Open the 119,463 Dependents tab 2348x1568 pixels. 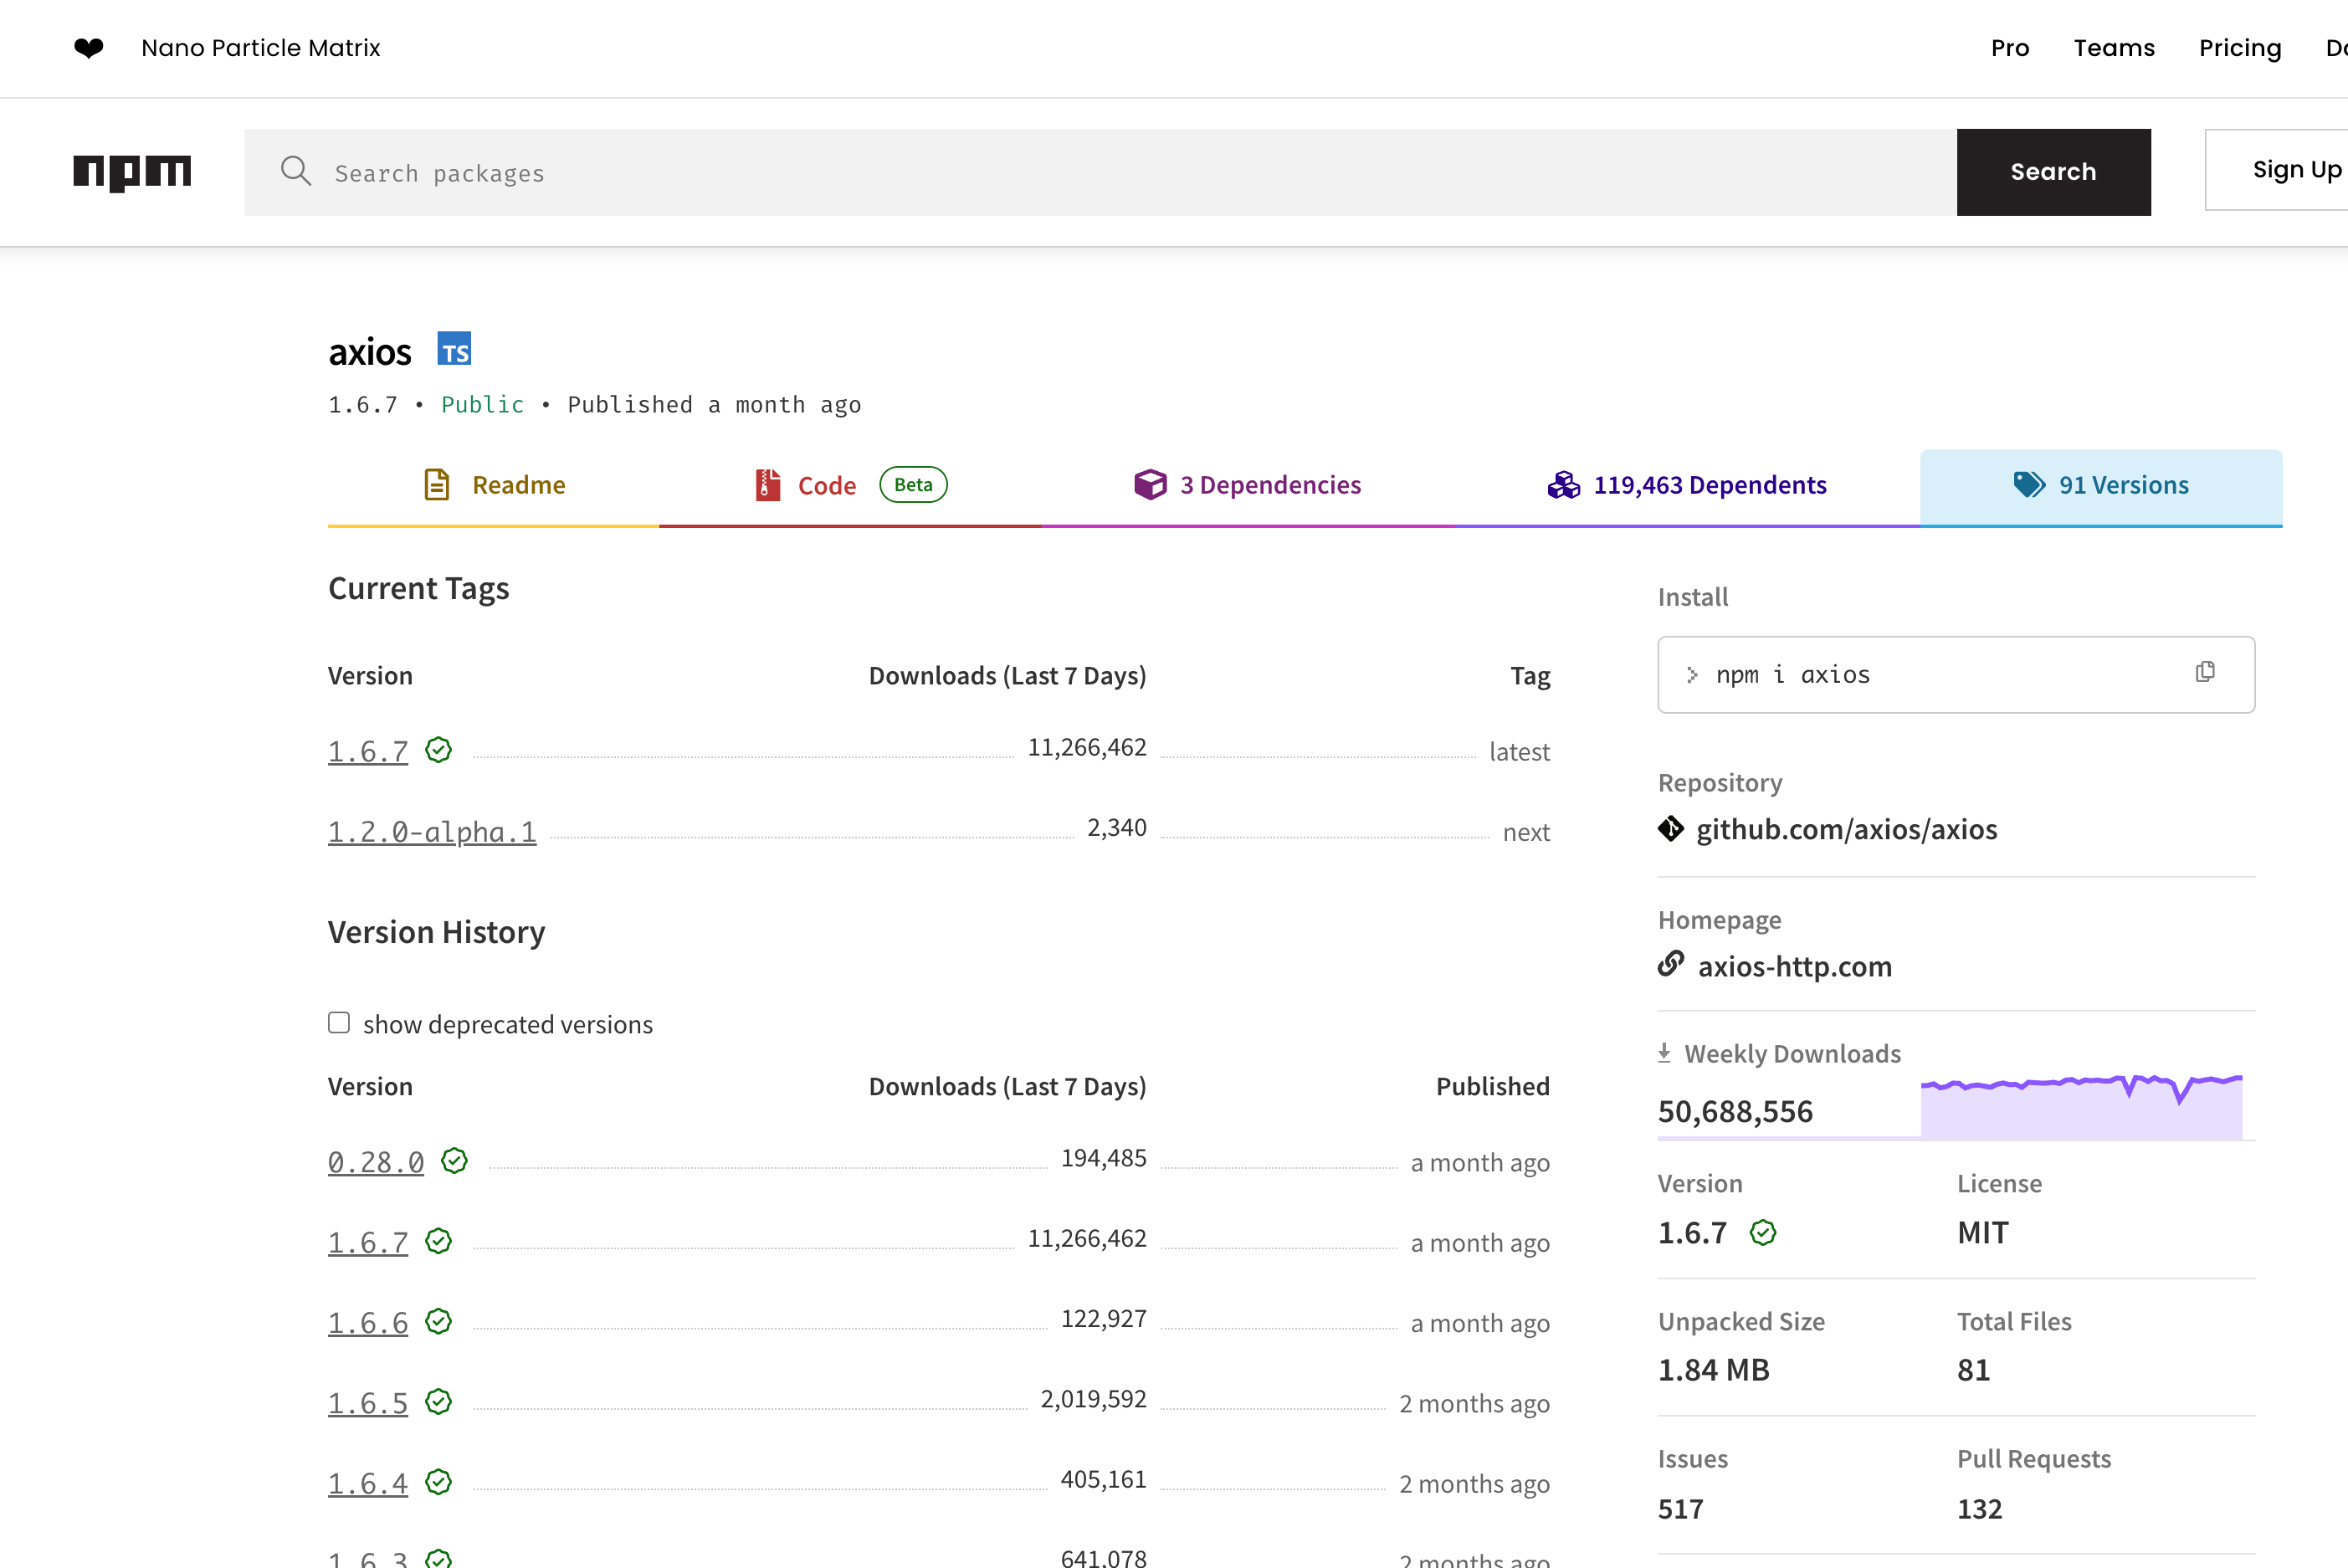tap(1687, 487)
